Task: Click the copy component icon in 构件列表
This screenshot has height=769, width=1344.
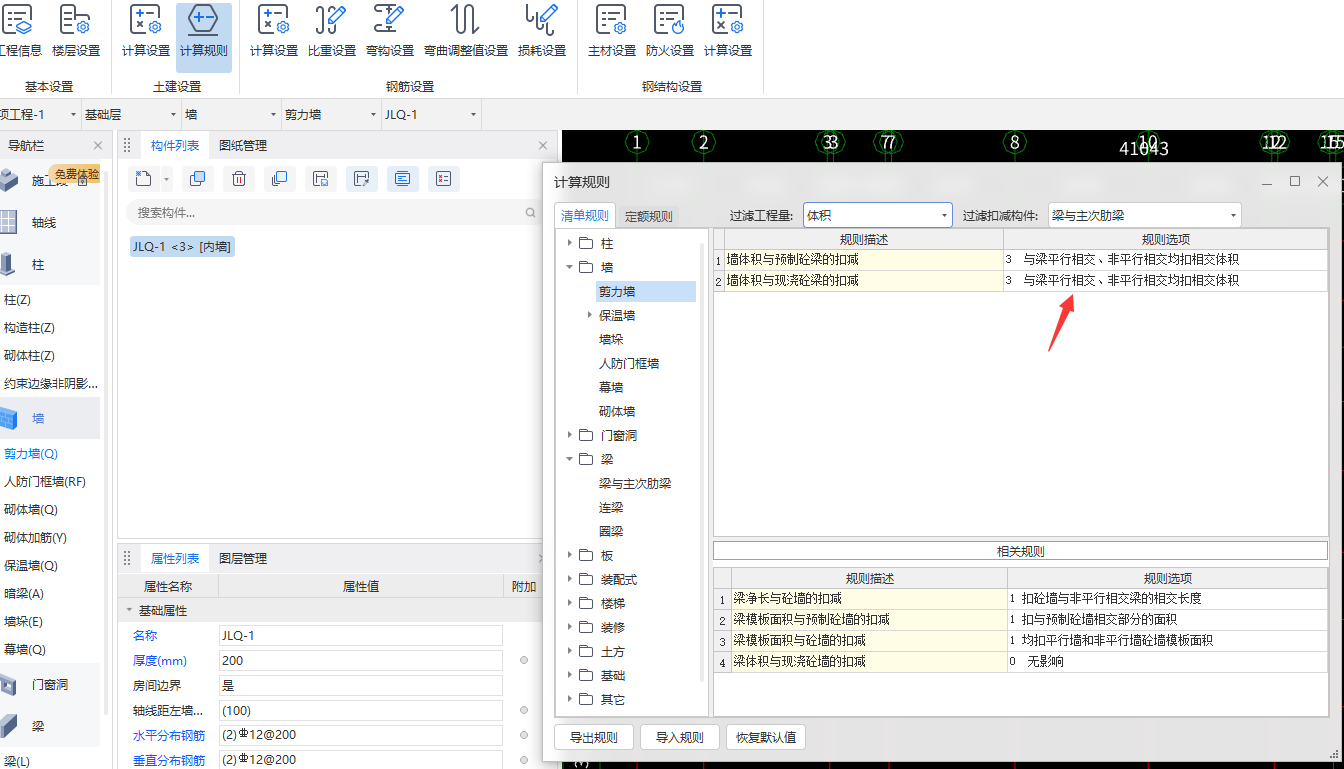Action: tap(198, 179)
